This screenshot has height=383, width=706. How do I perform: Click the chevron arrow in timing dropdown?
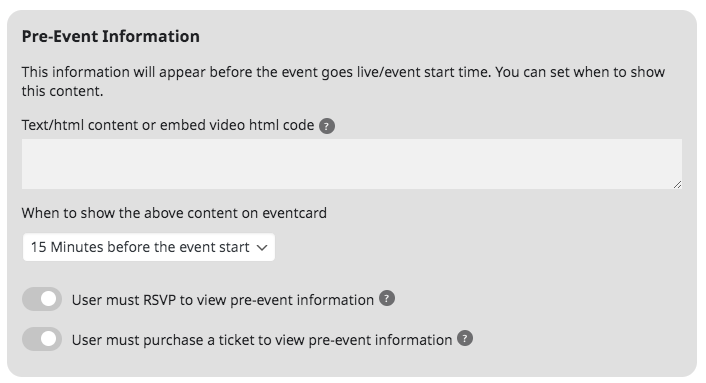[x=262, y=247]
